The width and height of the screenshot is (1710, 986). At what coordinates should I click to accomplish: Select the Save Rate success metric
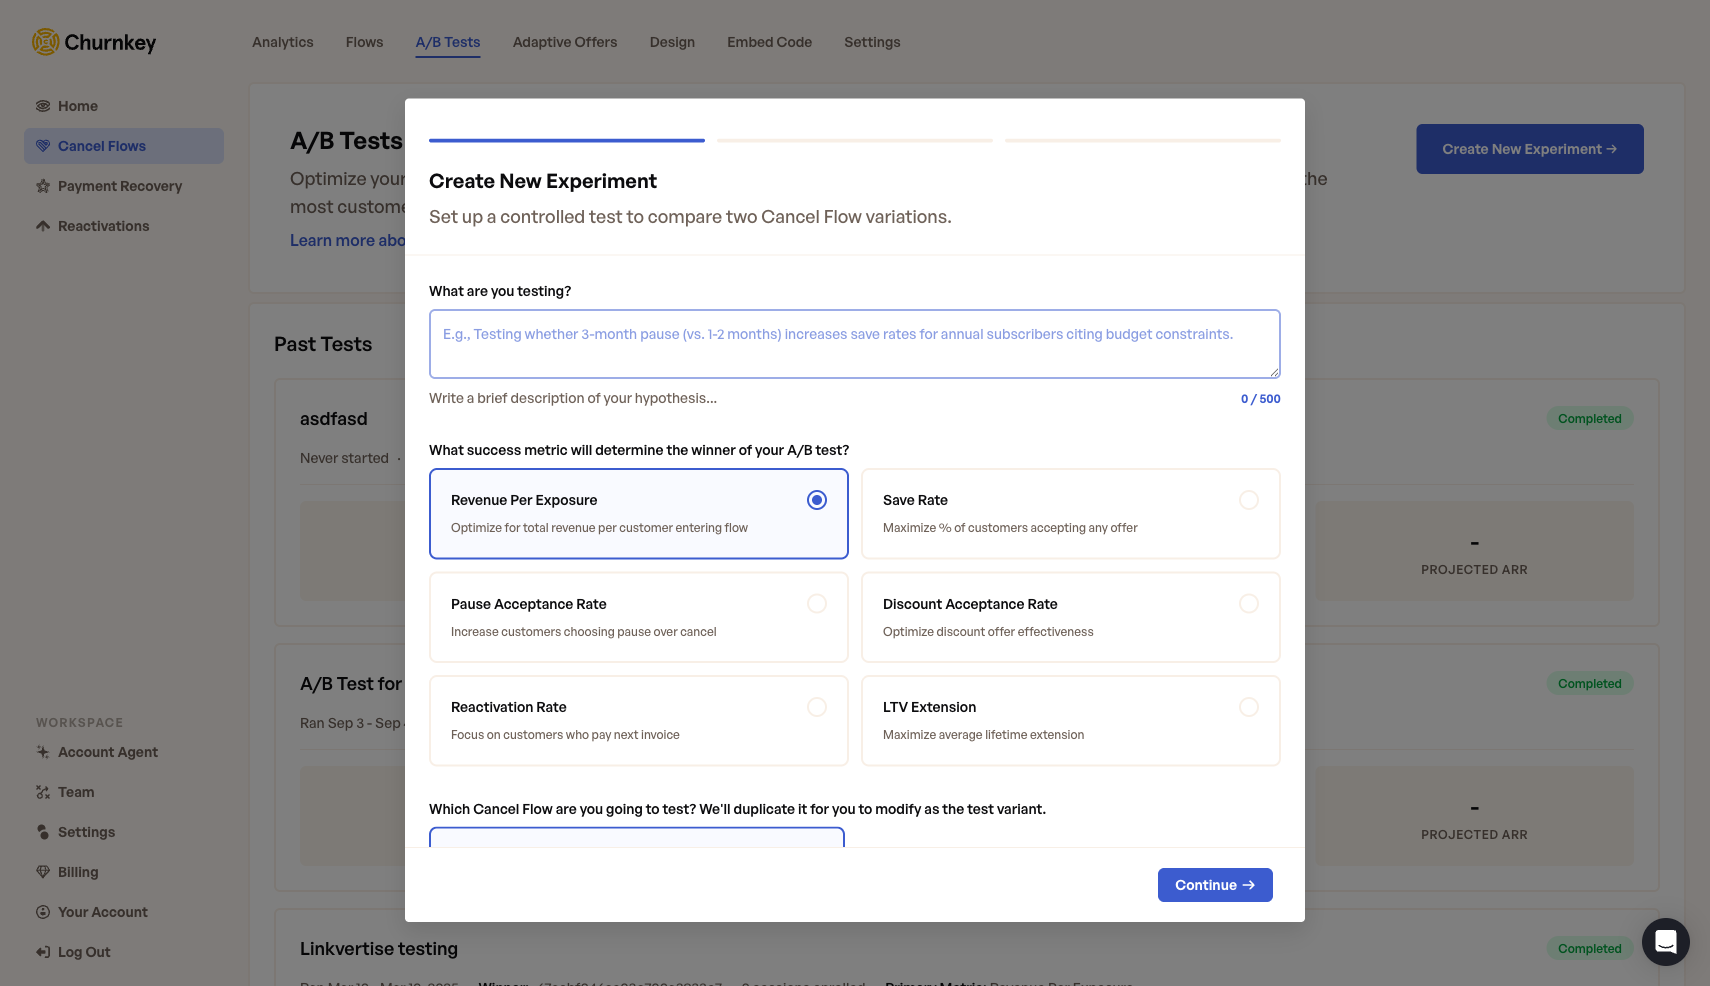point(1070,513)
